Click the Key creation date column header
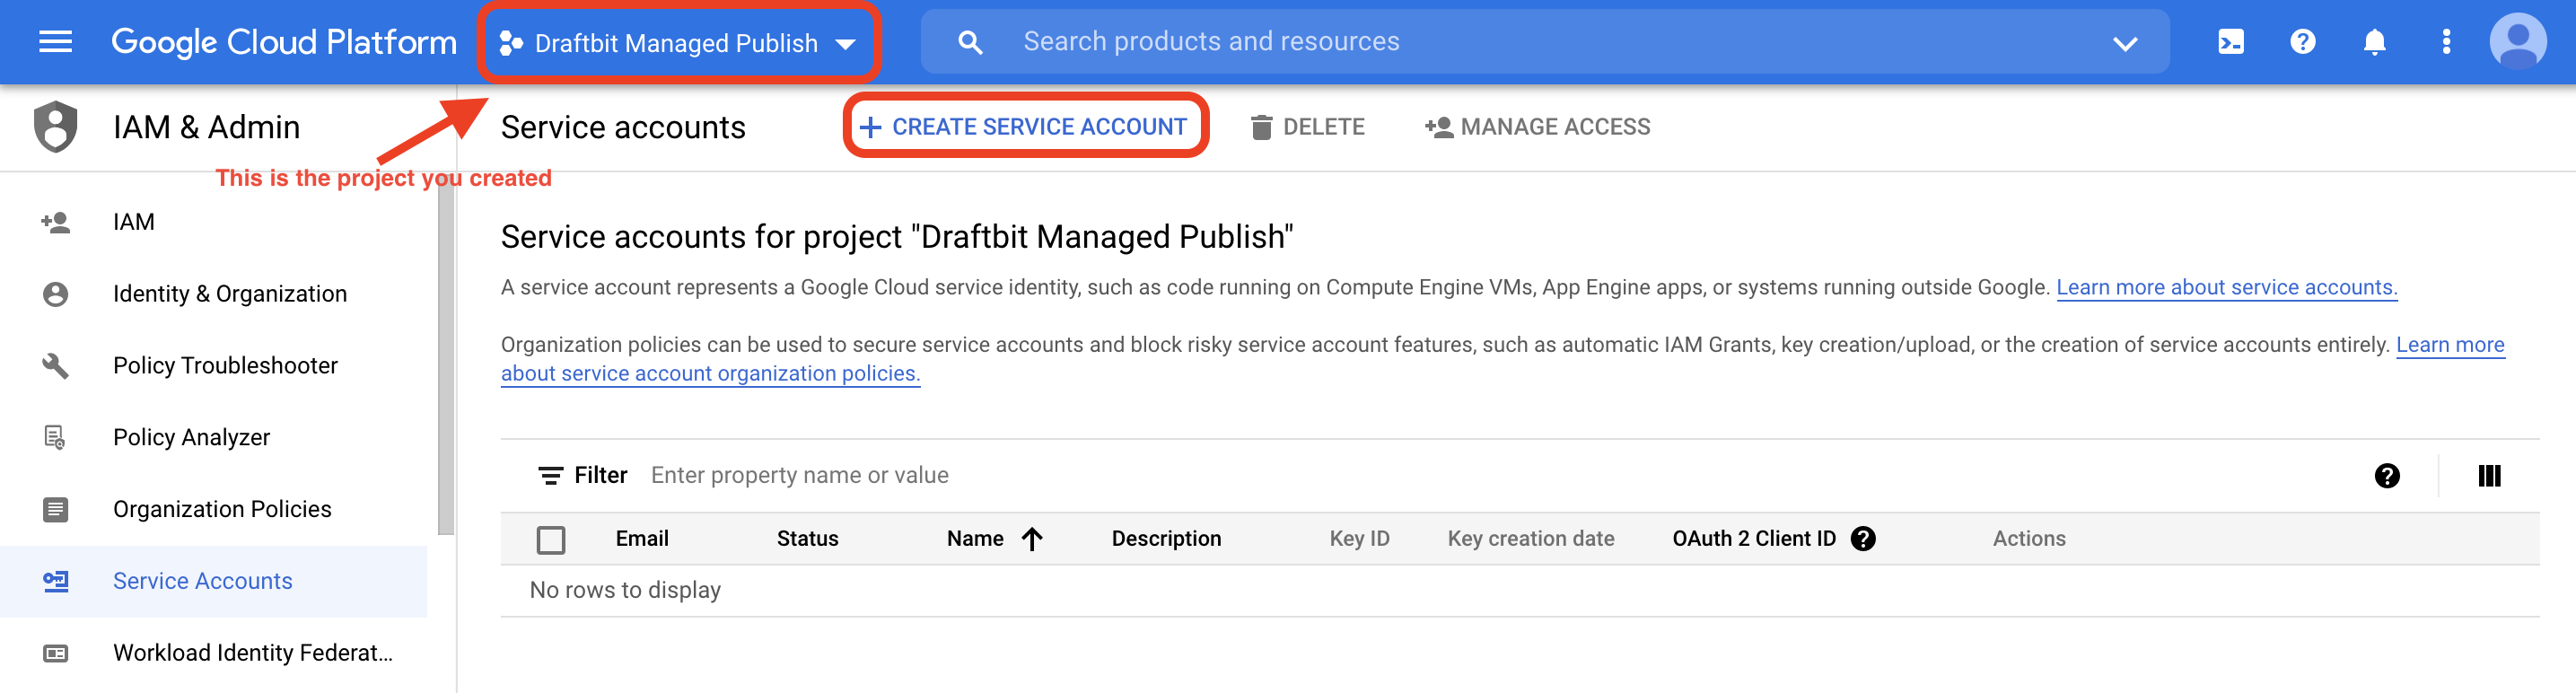 click(1530, 539)
